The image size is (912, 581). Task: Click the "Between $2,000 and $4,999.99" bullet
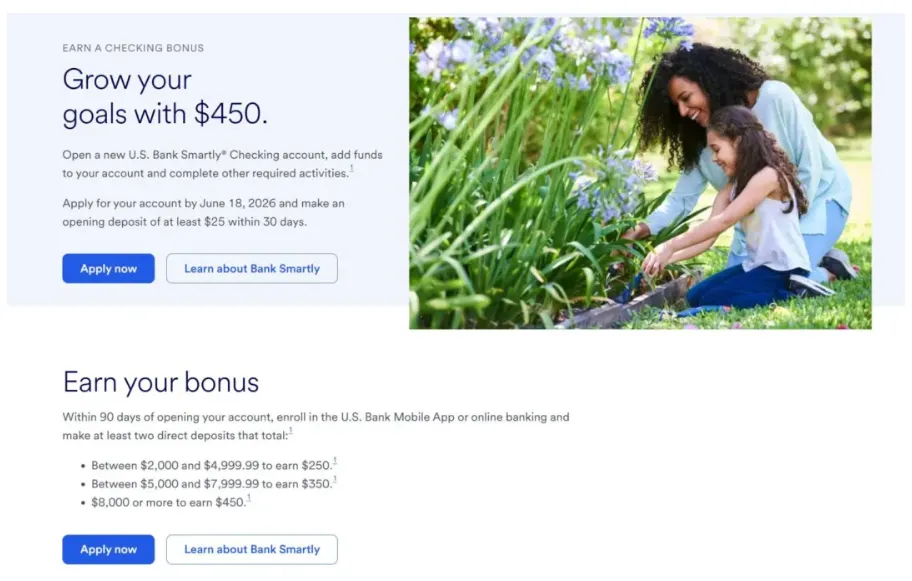(x=212, y=465)
